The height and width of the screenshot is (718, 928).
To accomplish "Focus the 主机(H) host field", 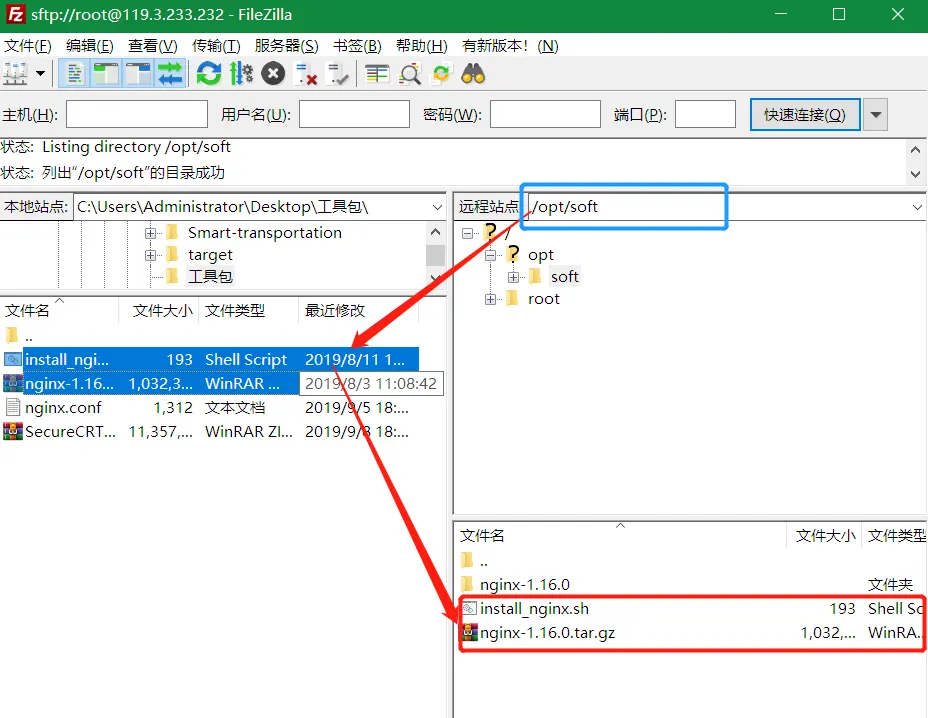I will coord(137,114).
